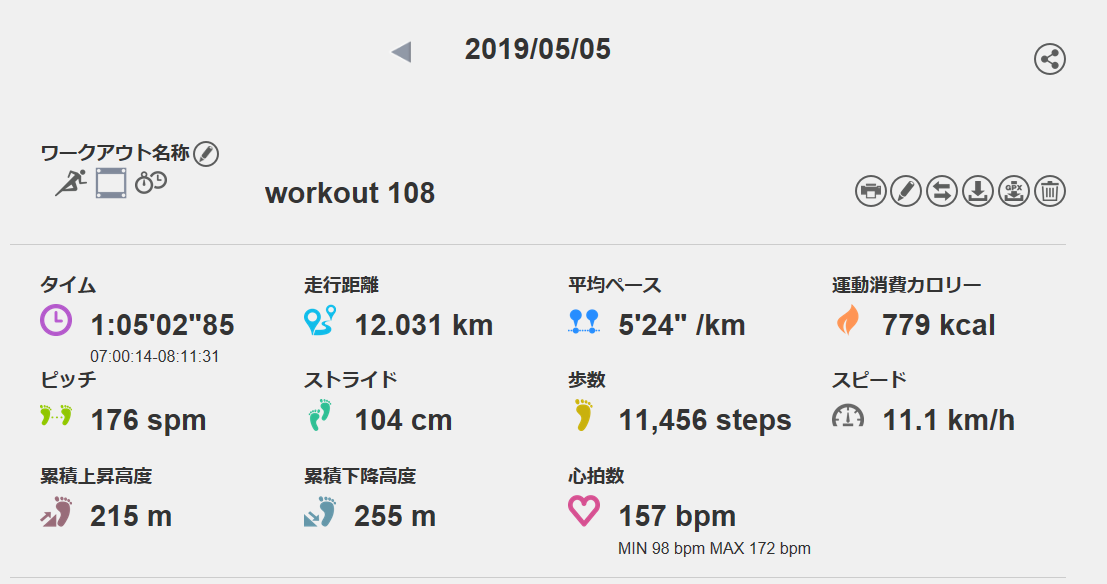Click the speedometer icon
The image size is (1107, 584).
[848, 416]
